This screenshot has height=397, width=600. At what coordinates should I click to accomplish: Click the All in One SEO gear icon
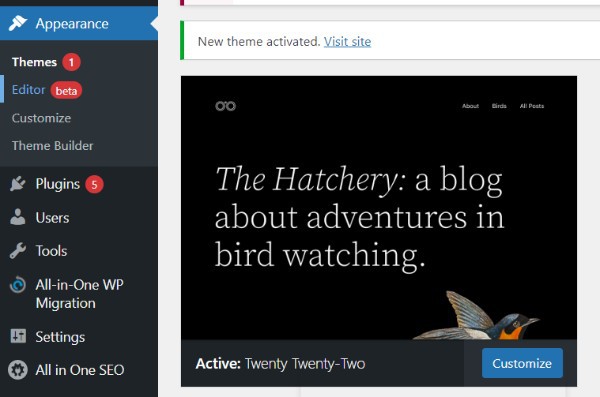tap(18, 370)
